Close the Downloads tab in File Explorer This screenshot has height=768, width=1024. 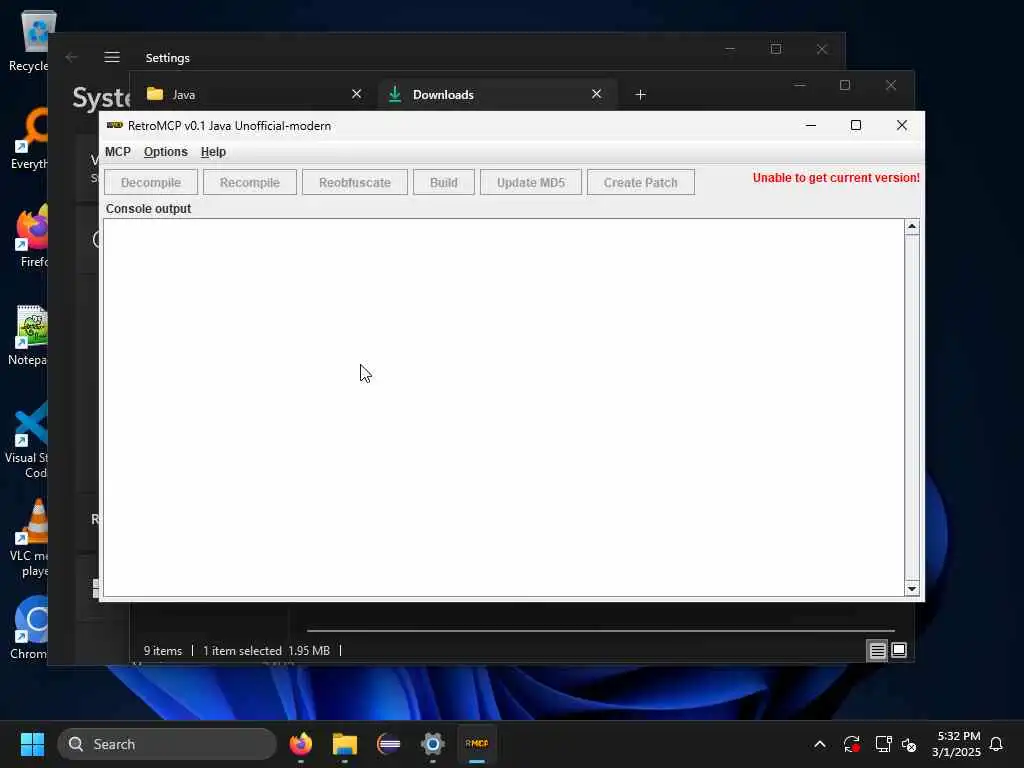pos(596,94)
